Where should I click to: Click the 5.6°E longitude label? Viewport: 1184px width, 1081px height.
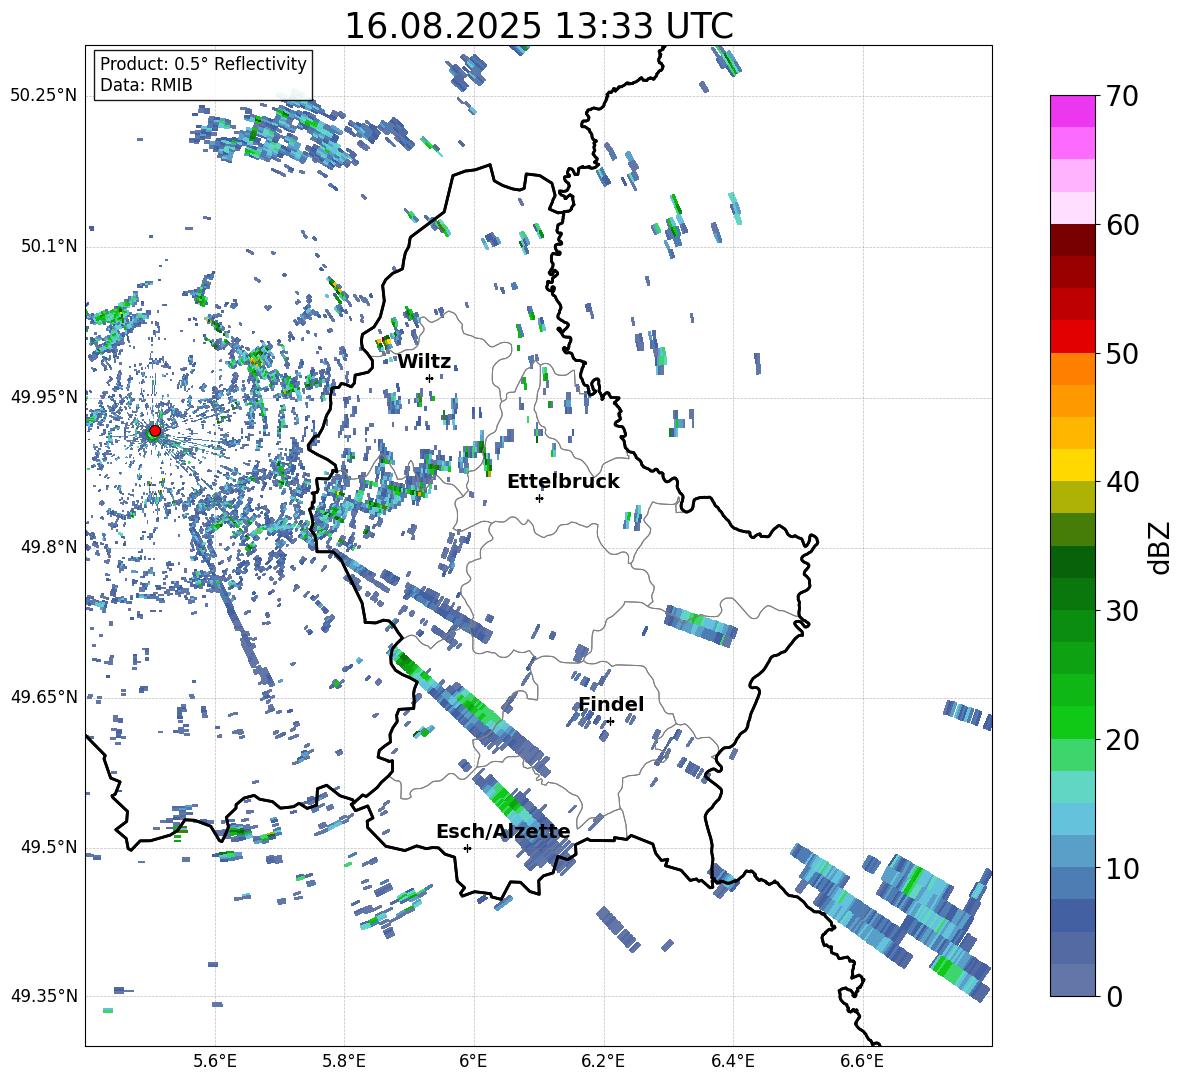click(215, 1061)
